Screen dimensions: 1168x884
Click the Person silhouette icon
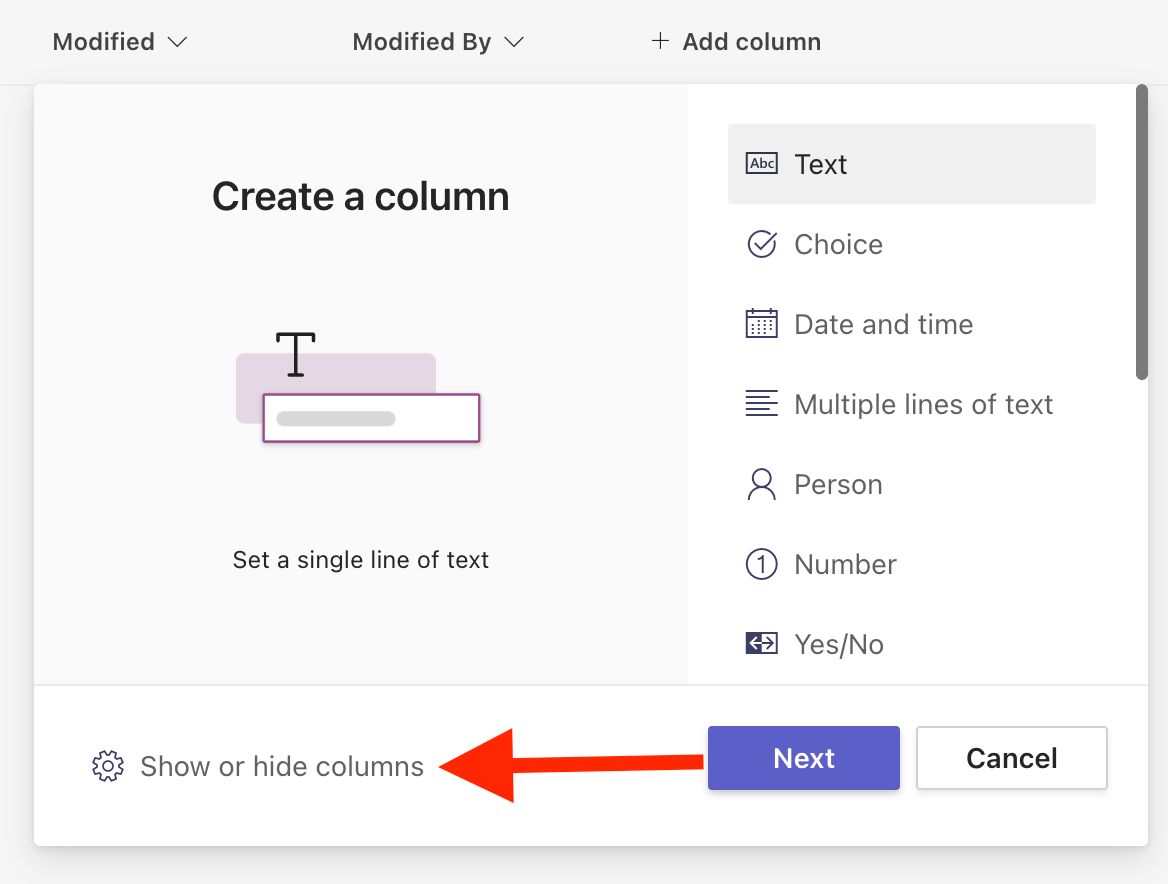coord(762,484)
